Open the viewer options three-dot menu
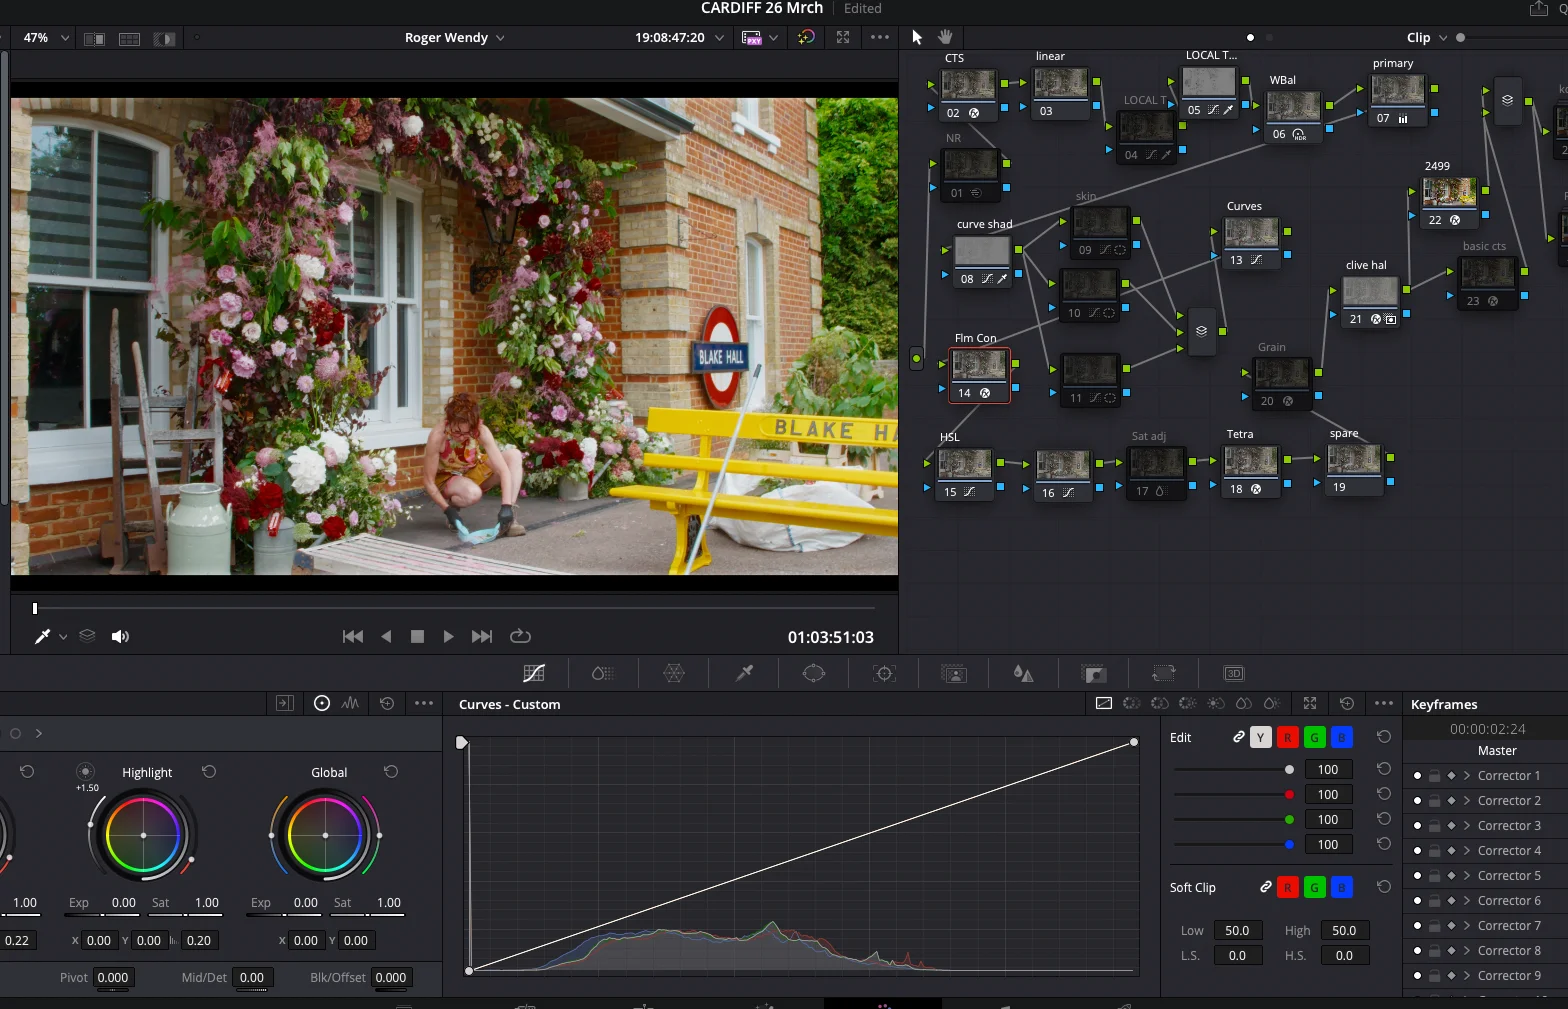1568x1009 pixels. (880, 37)
